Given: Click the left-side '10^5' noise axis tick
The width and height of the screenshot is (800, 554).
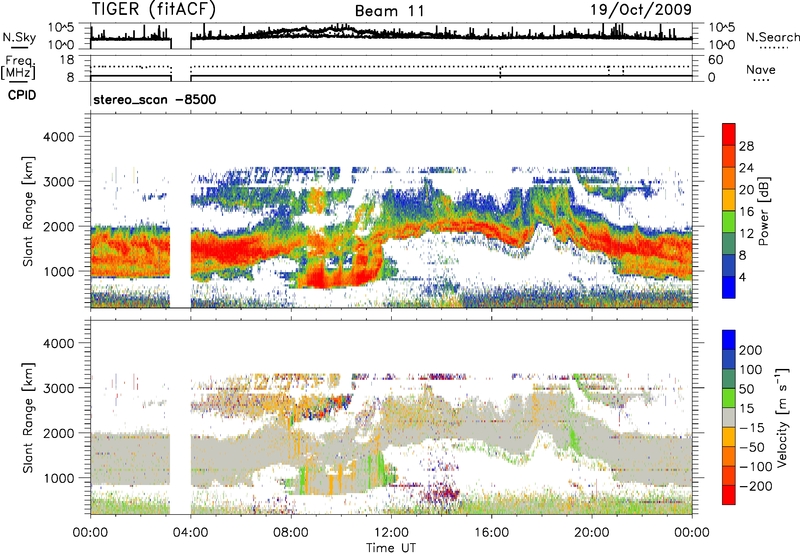Looking at the screenshot, I should (x=61, y=28).
